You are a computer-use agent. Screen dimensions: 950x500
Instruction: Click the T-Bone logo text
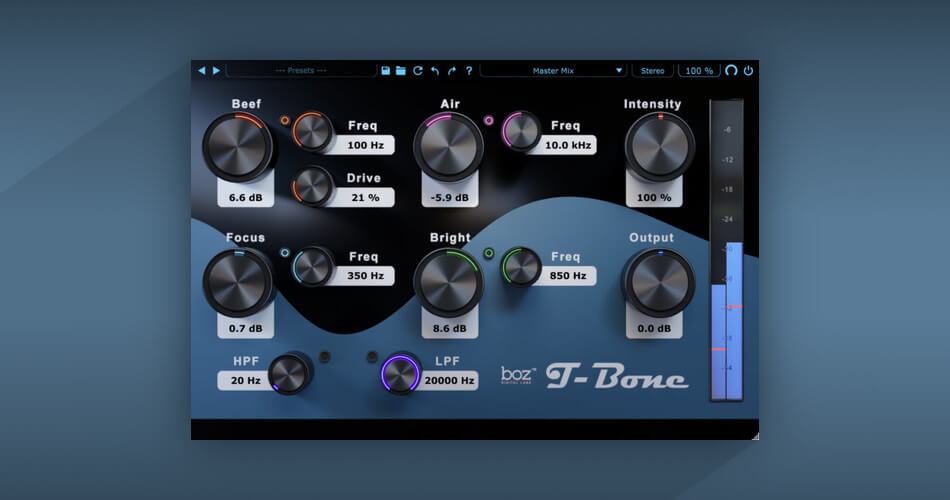click(x=617, y=376)
